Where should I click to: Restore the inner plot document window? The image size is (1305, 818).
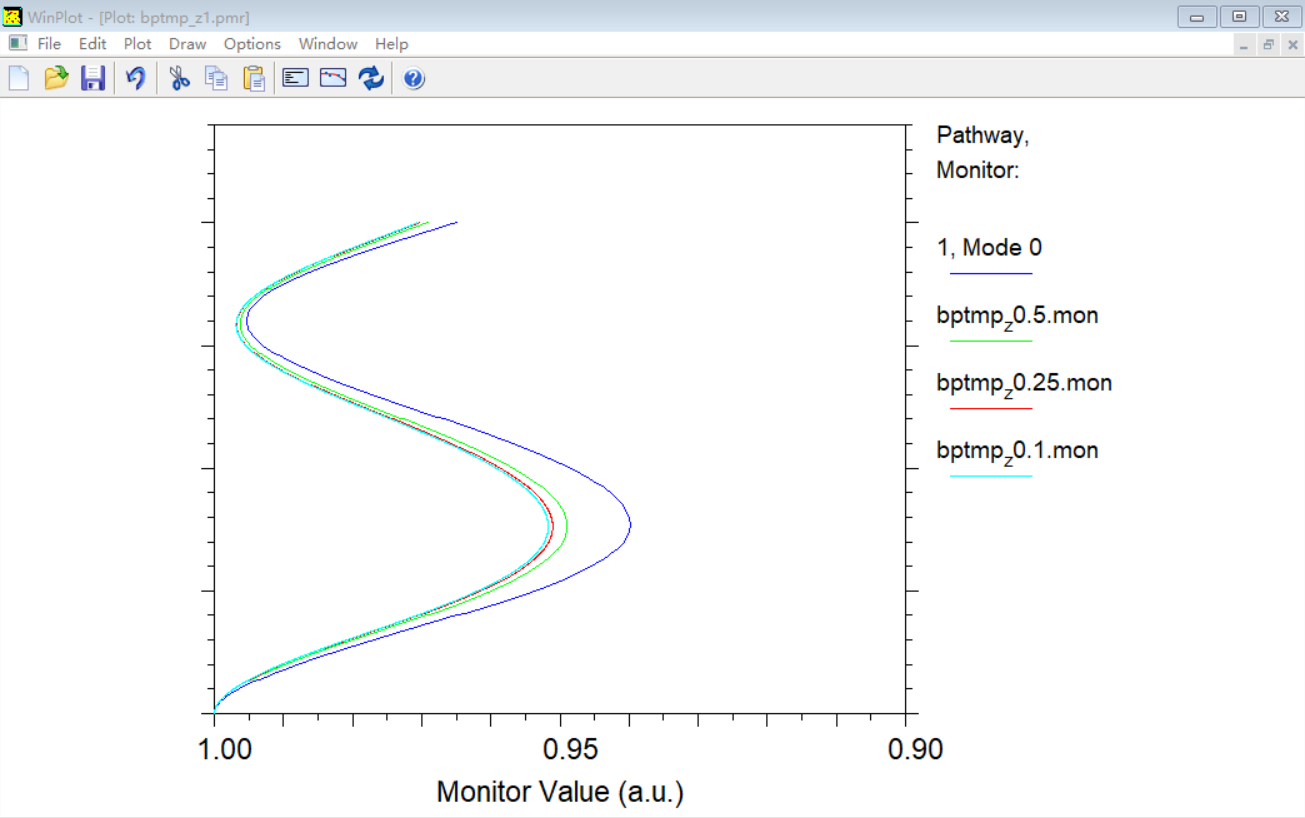[x=1268, y=45]
